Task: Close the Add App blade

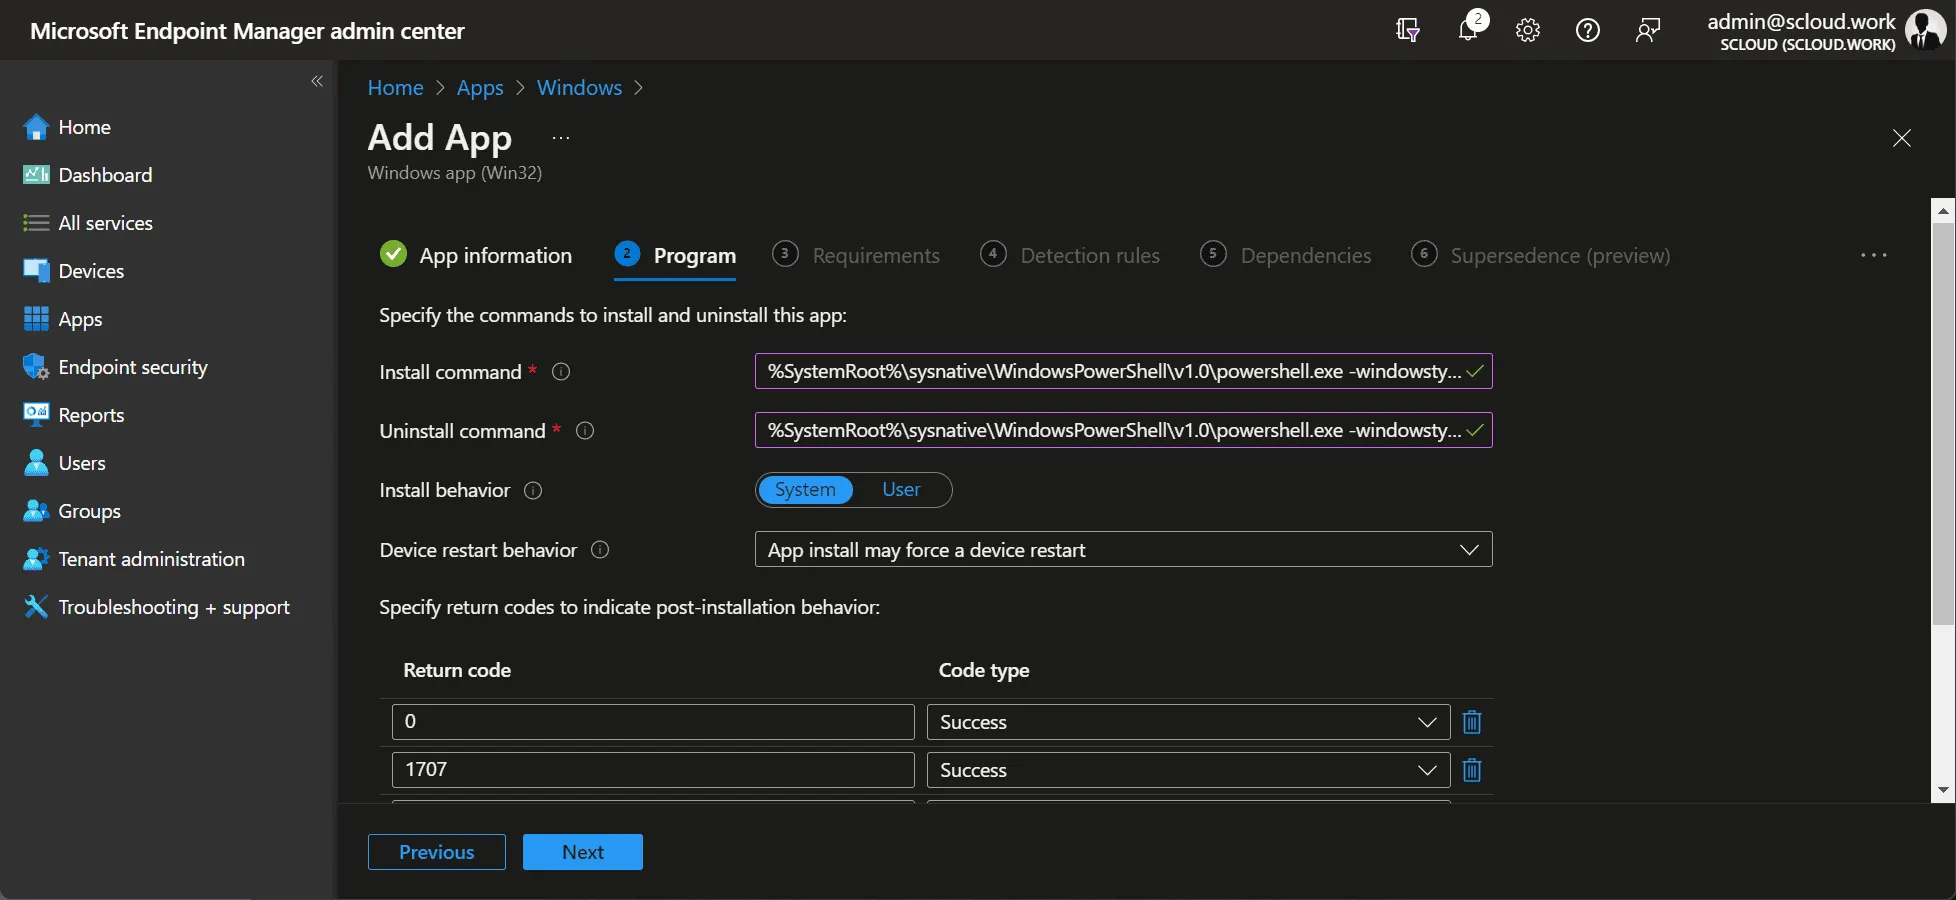Action: click(x=1902, y=138)
